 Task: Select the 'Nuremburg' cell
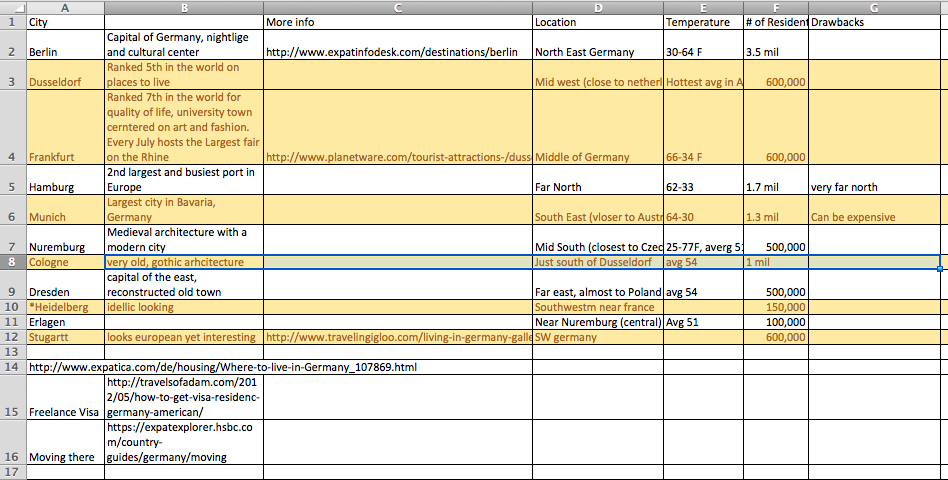coord(65,239)
